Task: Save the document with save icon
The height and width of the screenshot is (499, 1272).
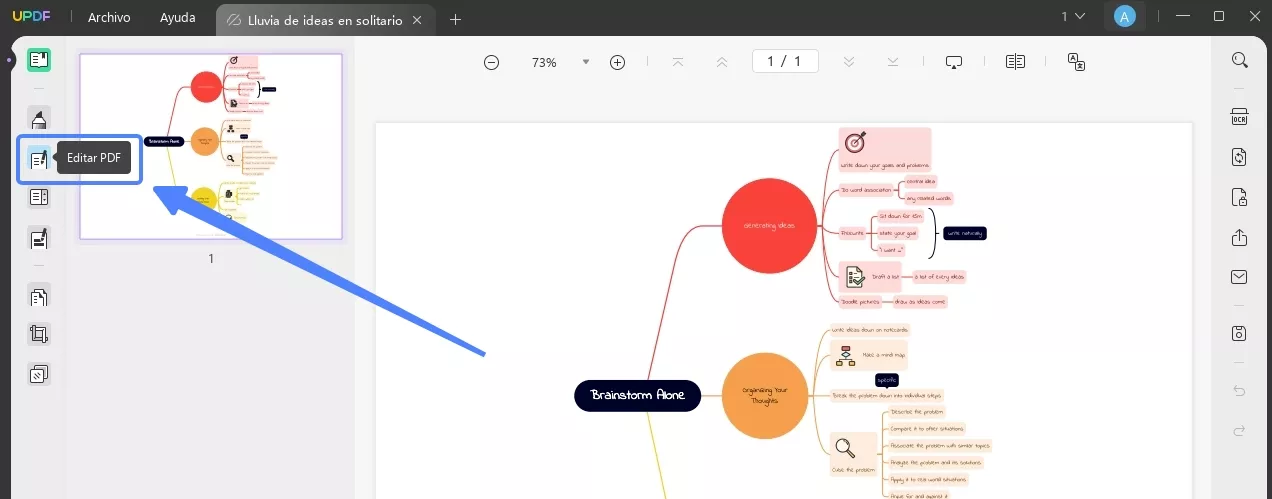Action: [x=1240, y=333]
